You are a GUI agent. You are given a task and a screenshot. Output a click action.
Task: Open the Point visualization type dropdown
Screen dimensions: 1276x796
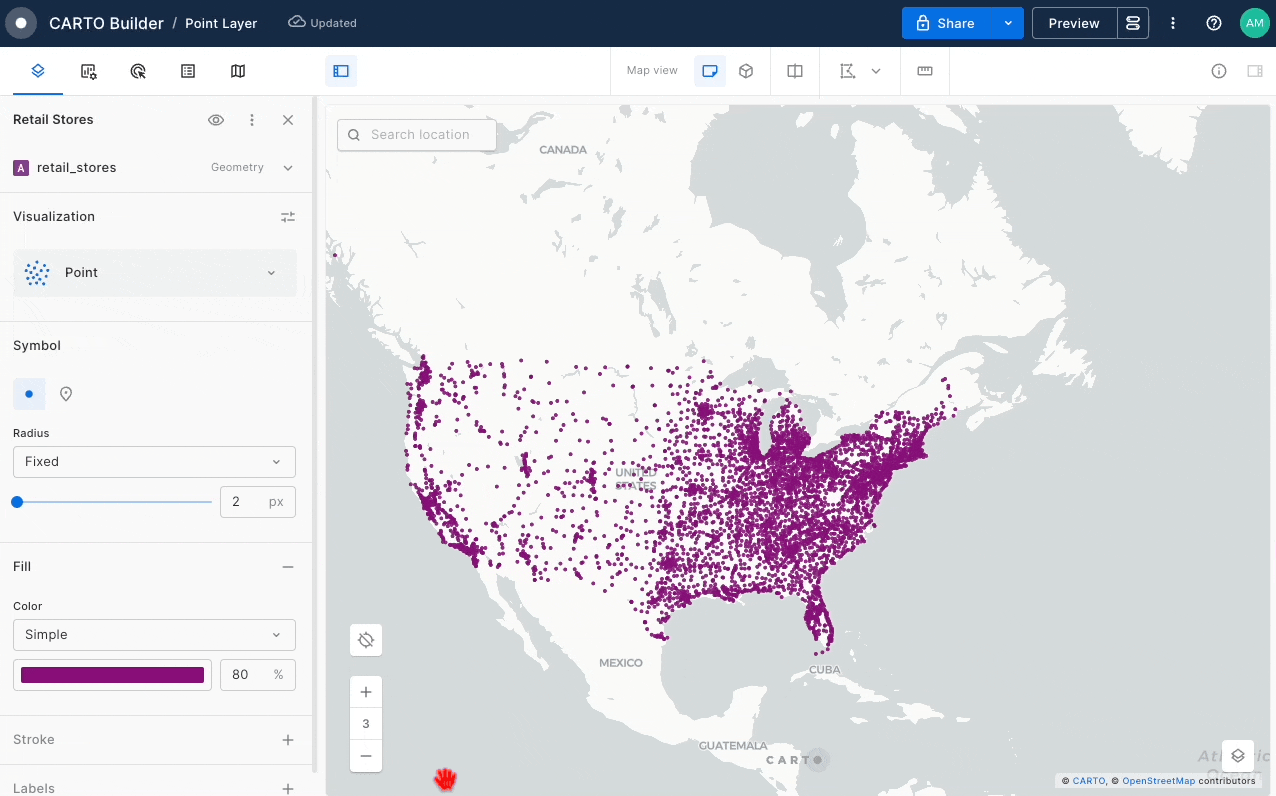(154, 273)
